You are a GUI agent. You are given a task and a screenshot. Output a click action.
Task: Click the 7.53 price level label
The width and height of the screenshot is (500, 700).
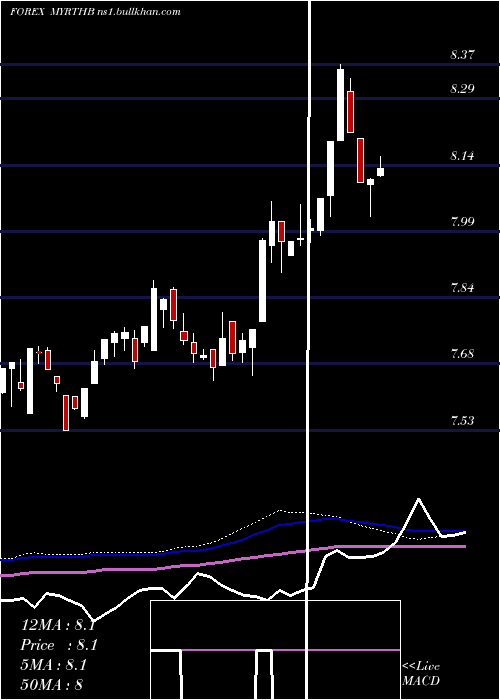coord(462,421)
